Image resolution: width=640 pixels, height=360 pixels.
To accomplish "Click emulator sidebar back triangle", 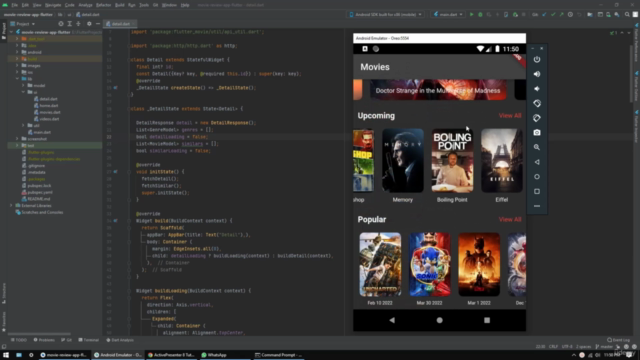I will 537,162.
